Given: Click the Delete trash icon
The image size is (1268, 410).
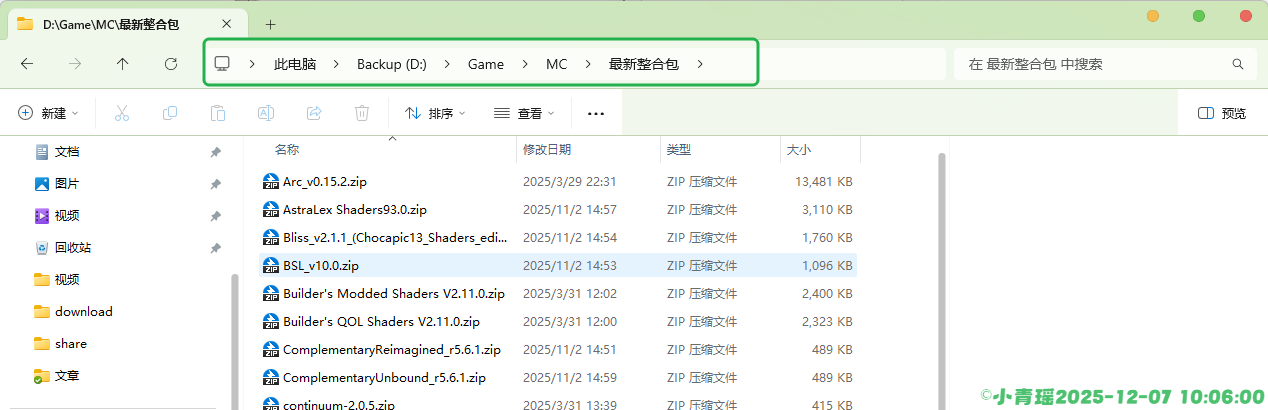Looking at the screenshot, I should pyautogui.click(x=362, y=113).
